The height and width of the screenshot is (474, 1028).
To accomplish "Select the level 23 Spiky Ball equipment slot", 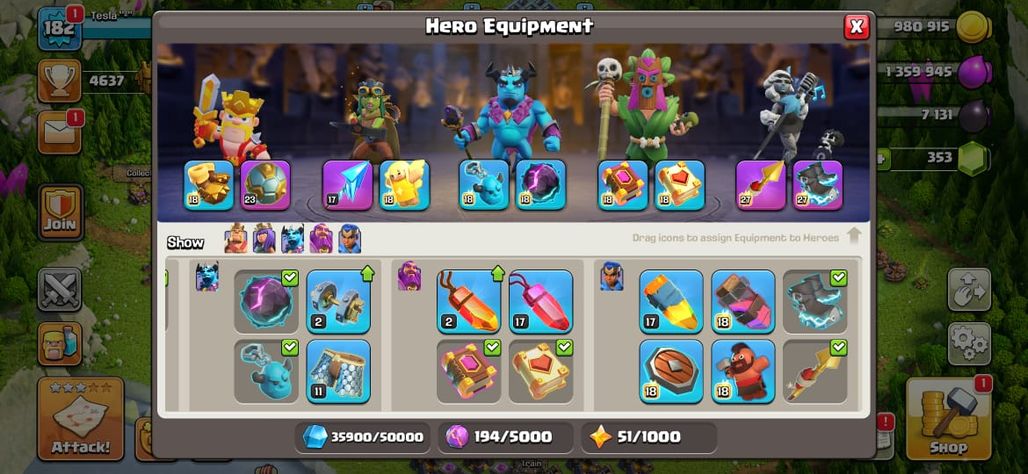I will pyautogui.click(x=265, y=186).
